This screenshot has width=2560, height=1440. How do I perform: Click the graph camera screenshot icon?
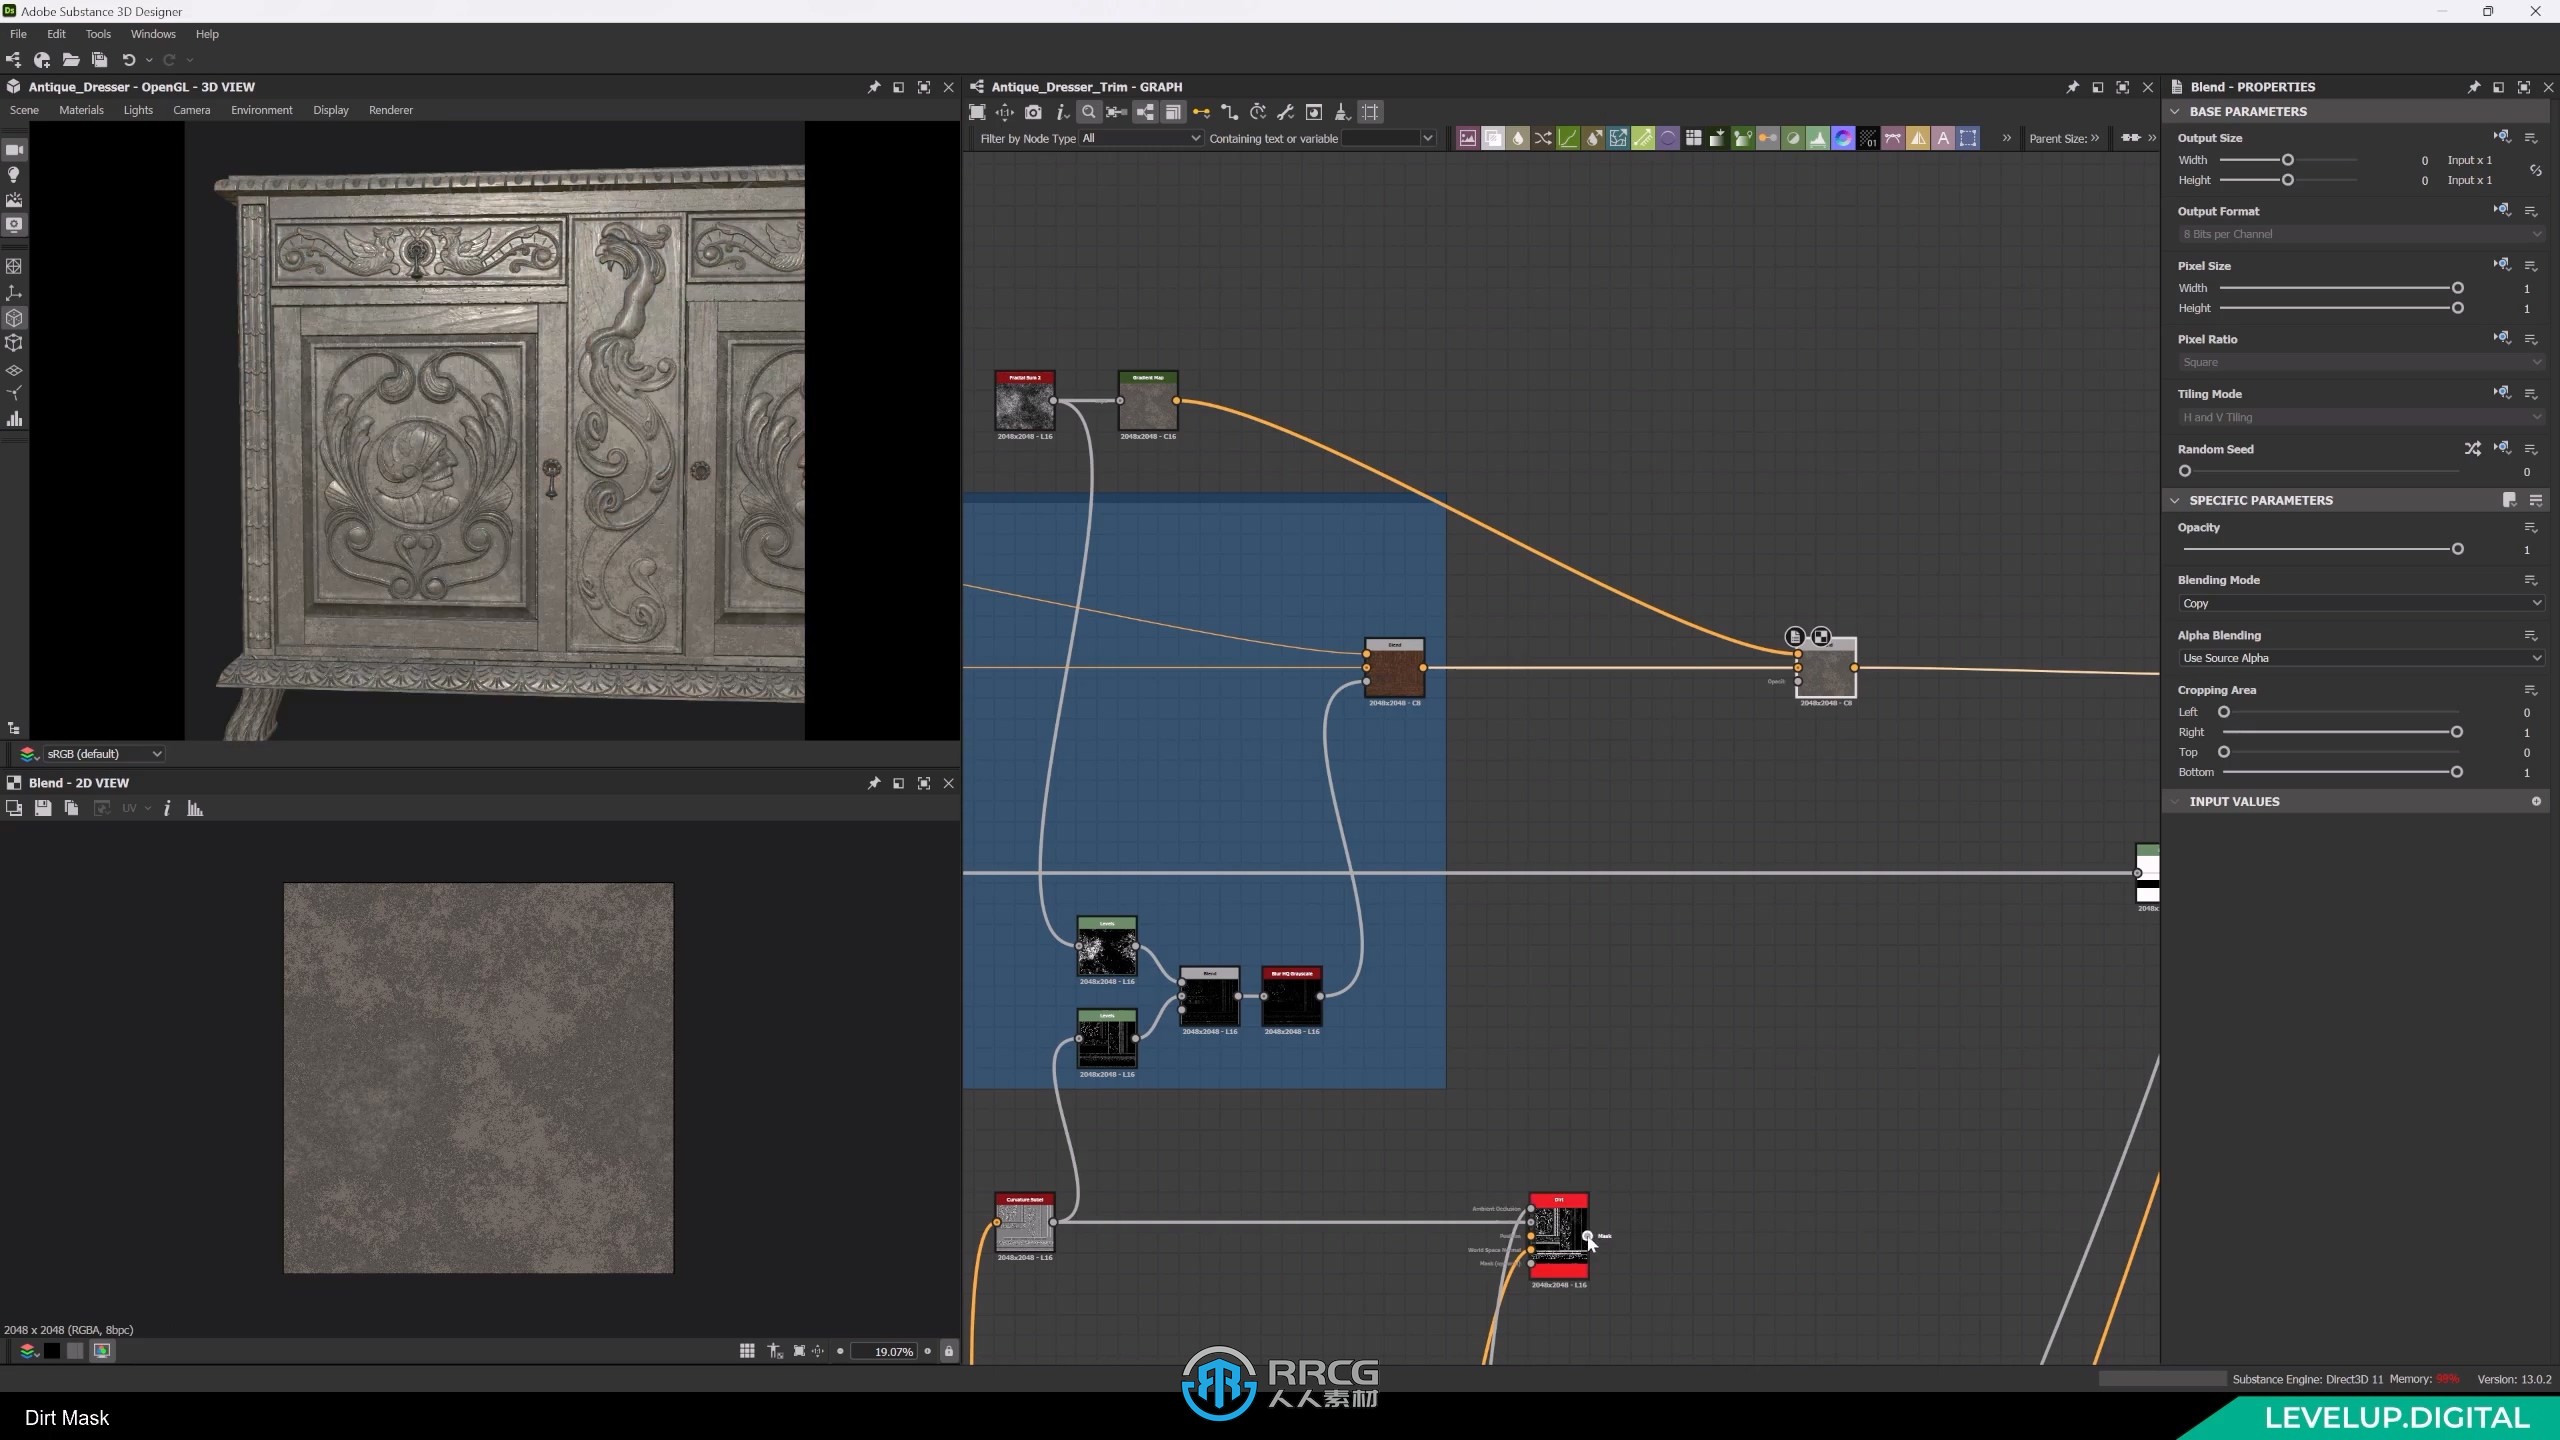pyautogui.click(x=1033, y=112)
